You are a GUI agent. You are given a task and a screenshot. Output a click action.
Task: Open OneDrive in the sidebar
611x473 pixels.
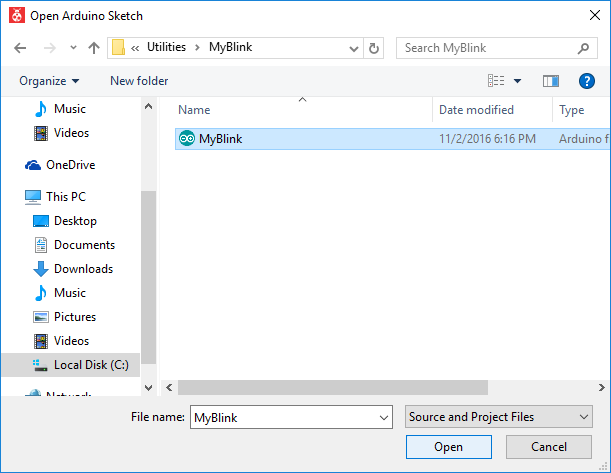60,165
